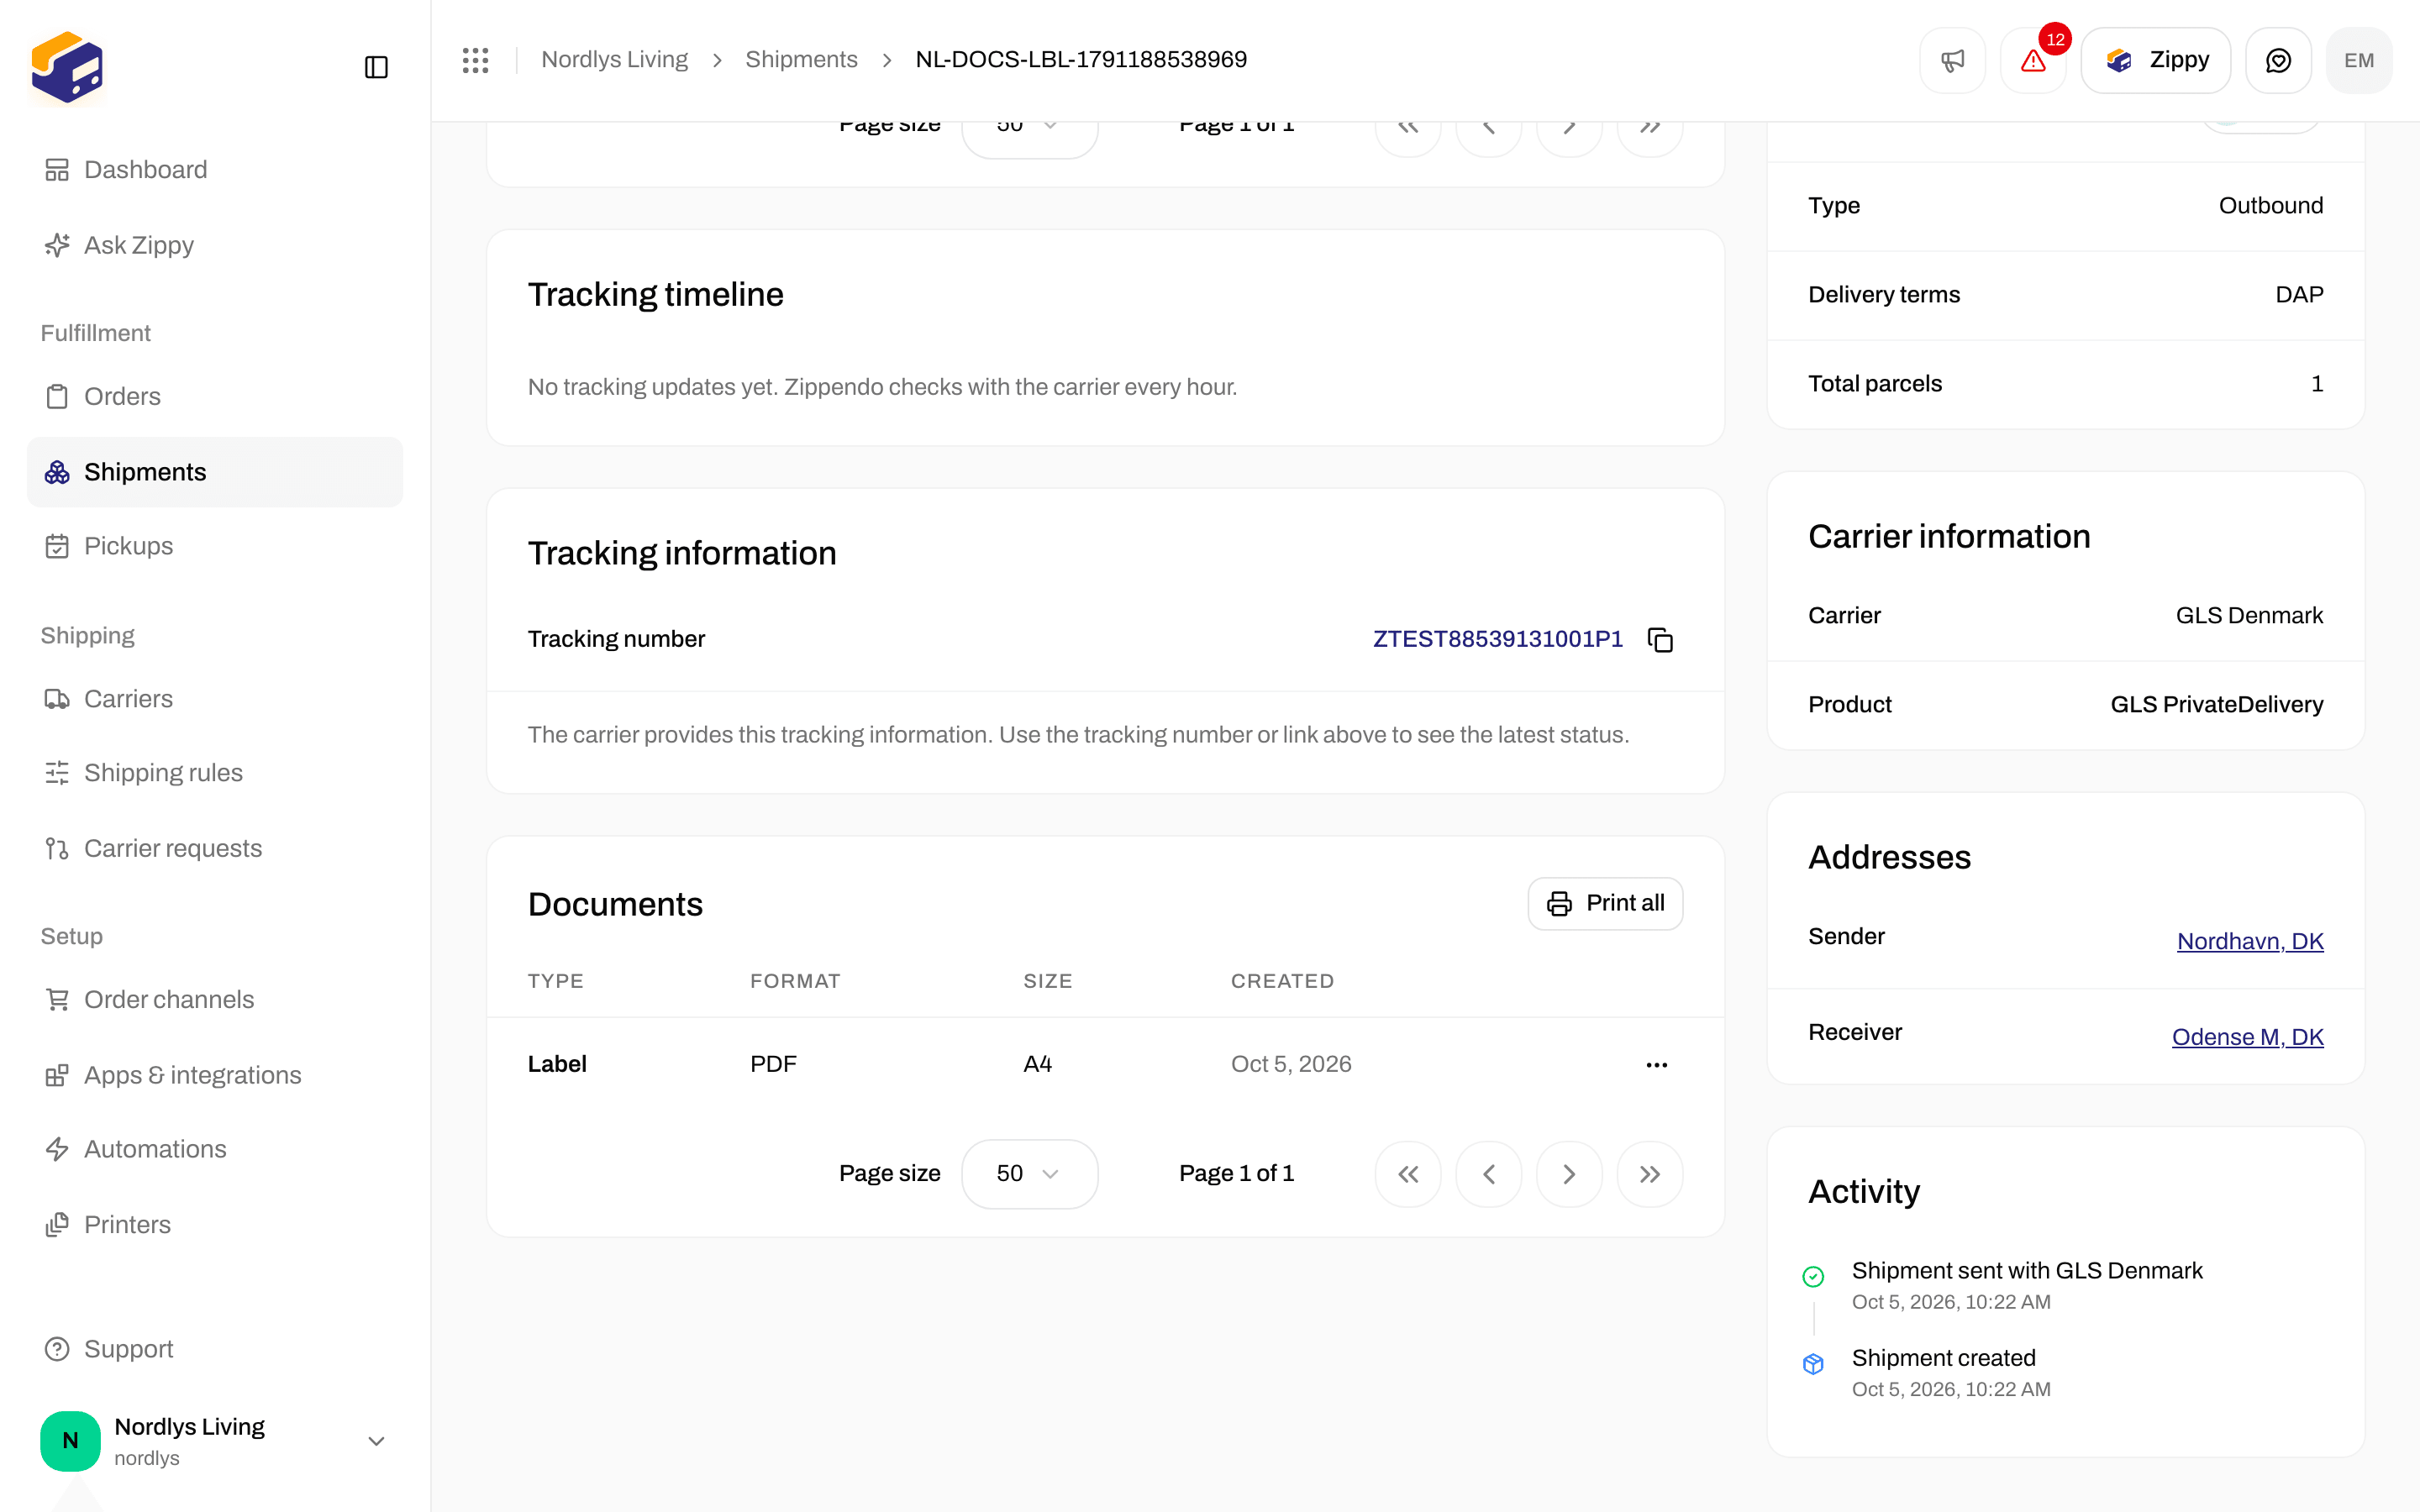
Task: Copy the tracking number ZTEST88539131001P1
Action: tap(1660, 640)
